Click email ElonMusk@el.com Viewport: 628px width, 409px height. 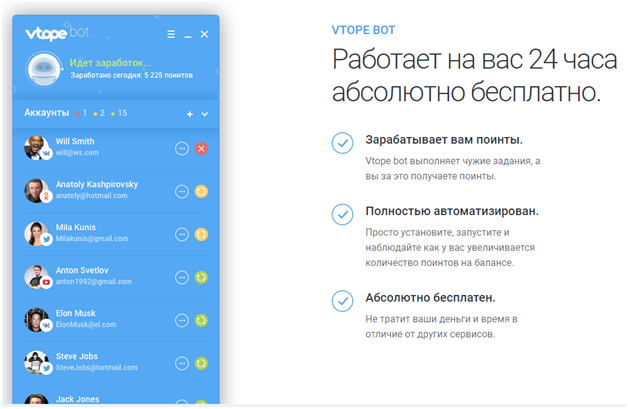pos(86,324)
